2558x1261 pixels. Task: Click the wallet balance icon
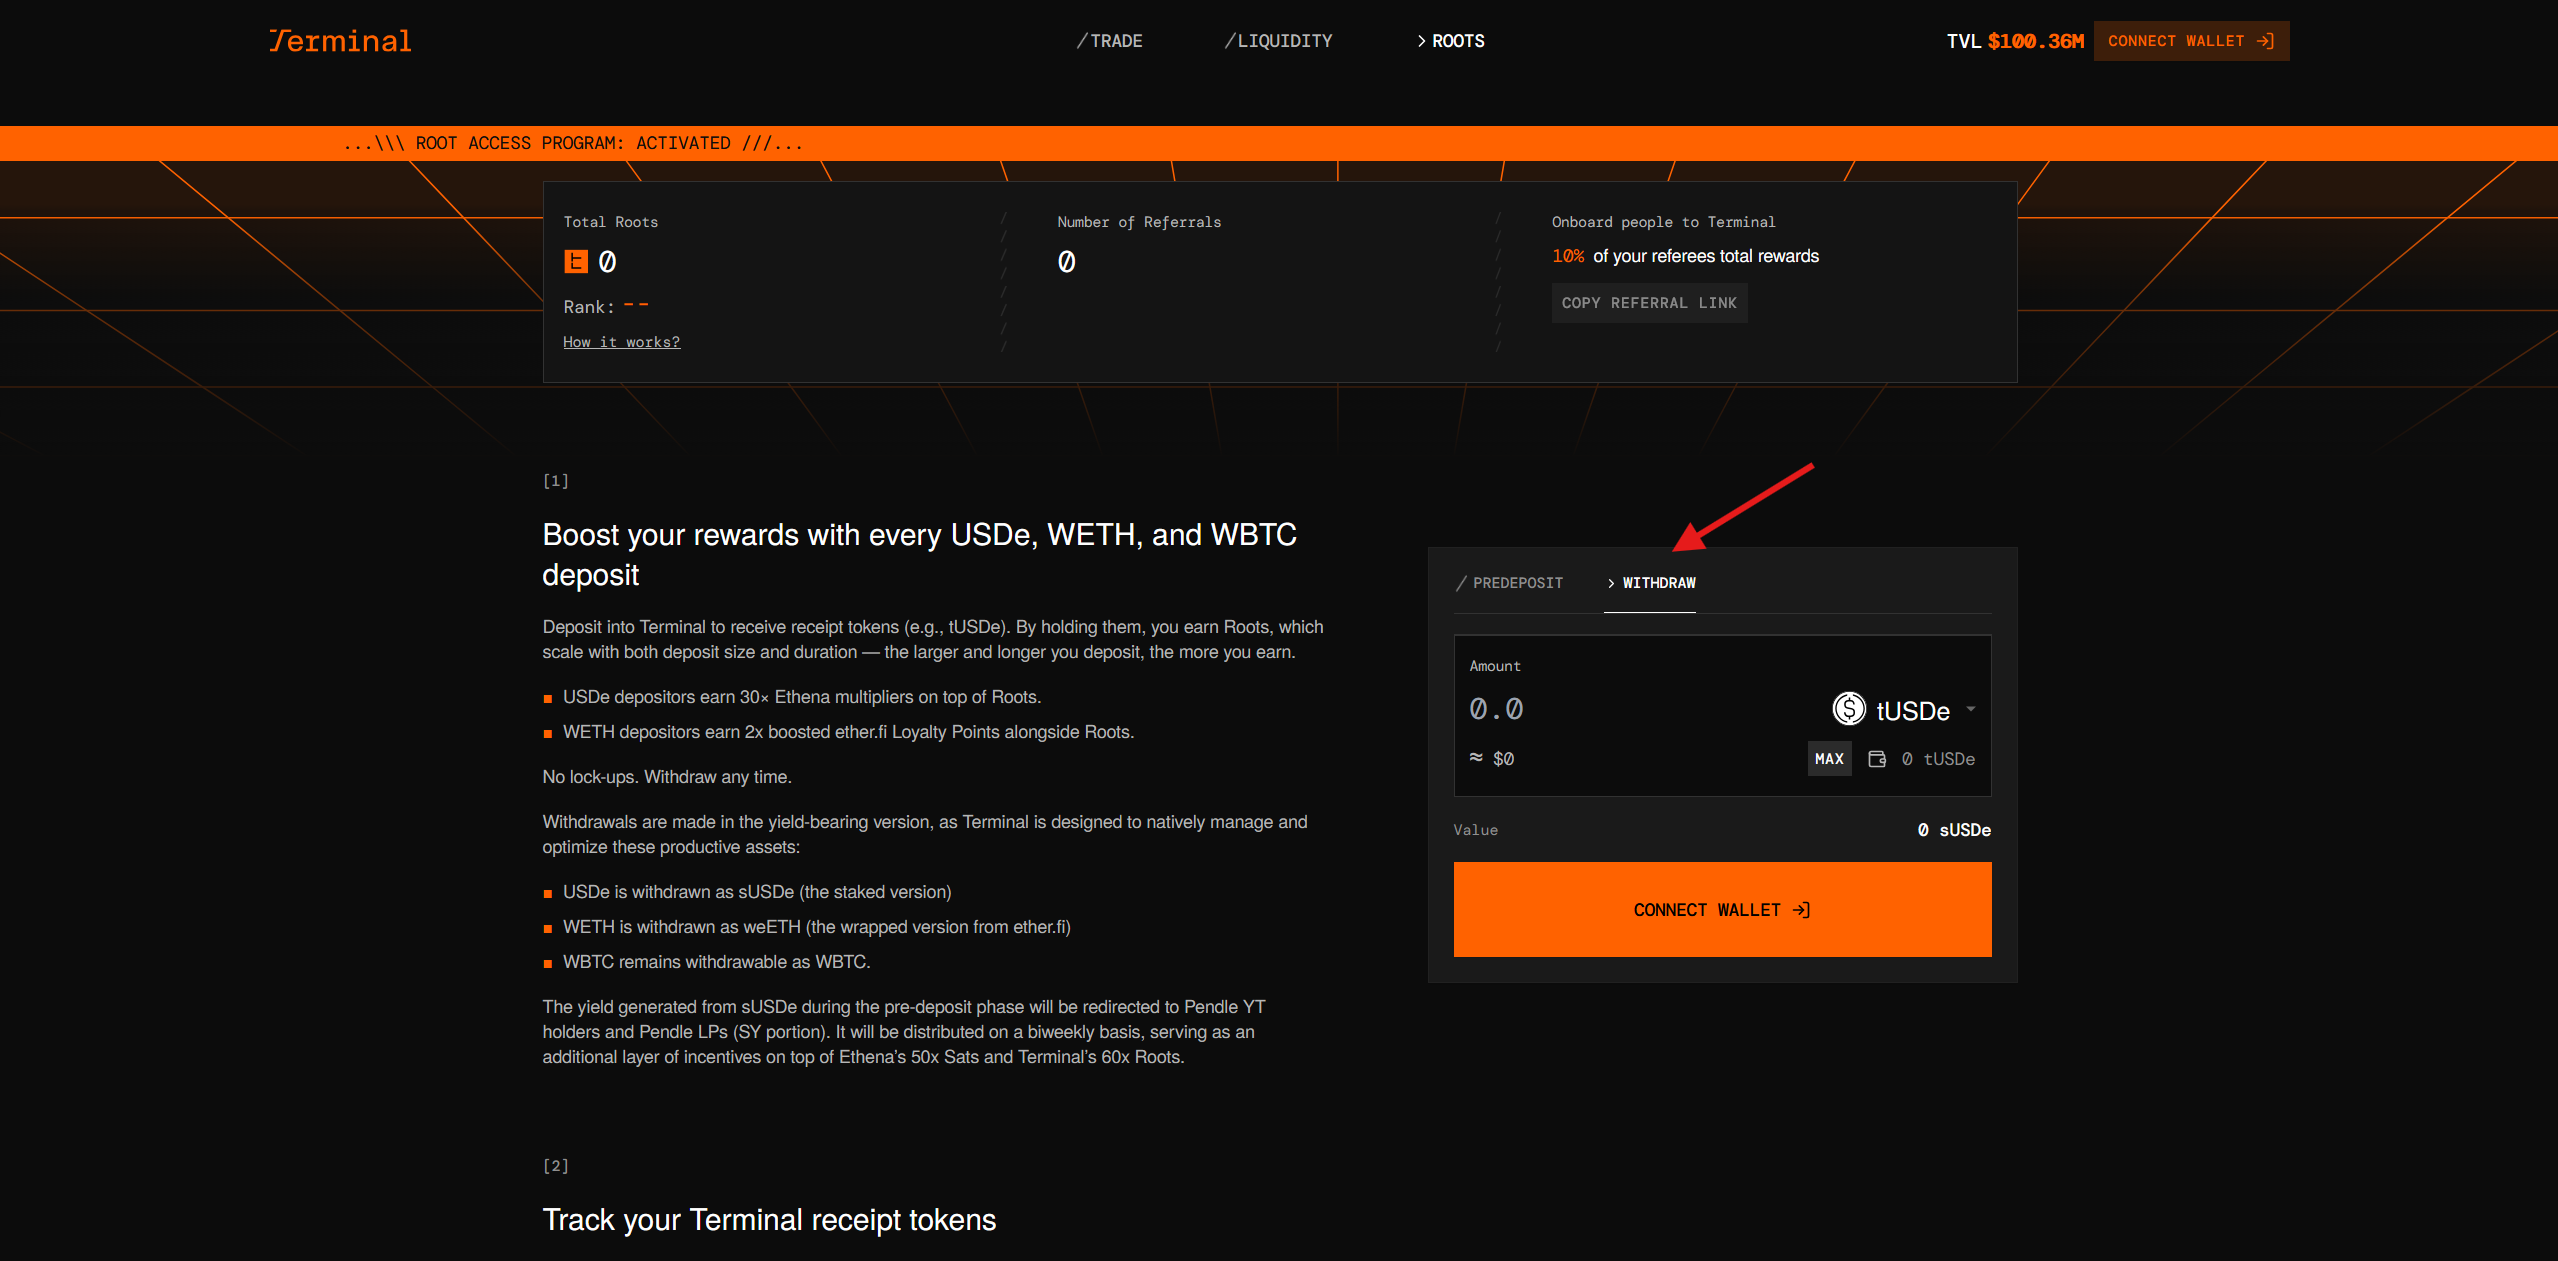1877,760
